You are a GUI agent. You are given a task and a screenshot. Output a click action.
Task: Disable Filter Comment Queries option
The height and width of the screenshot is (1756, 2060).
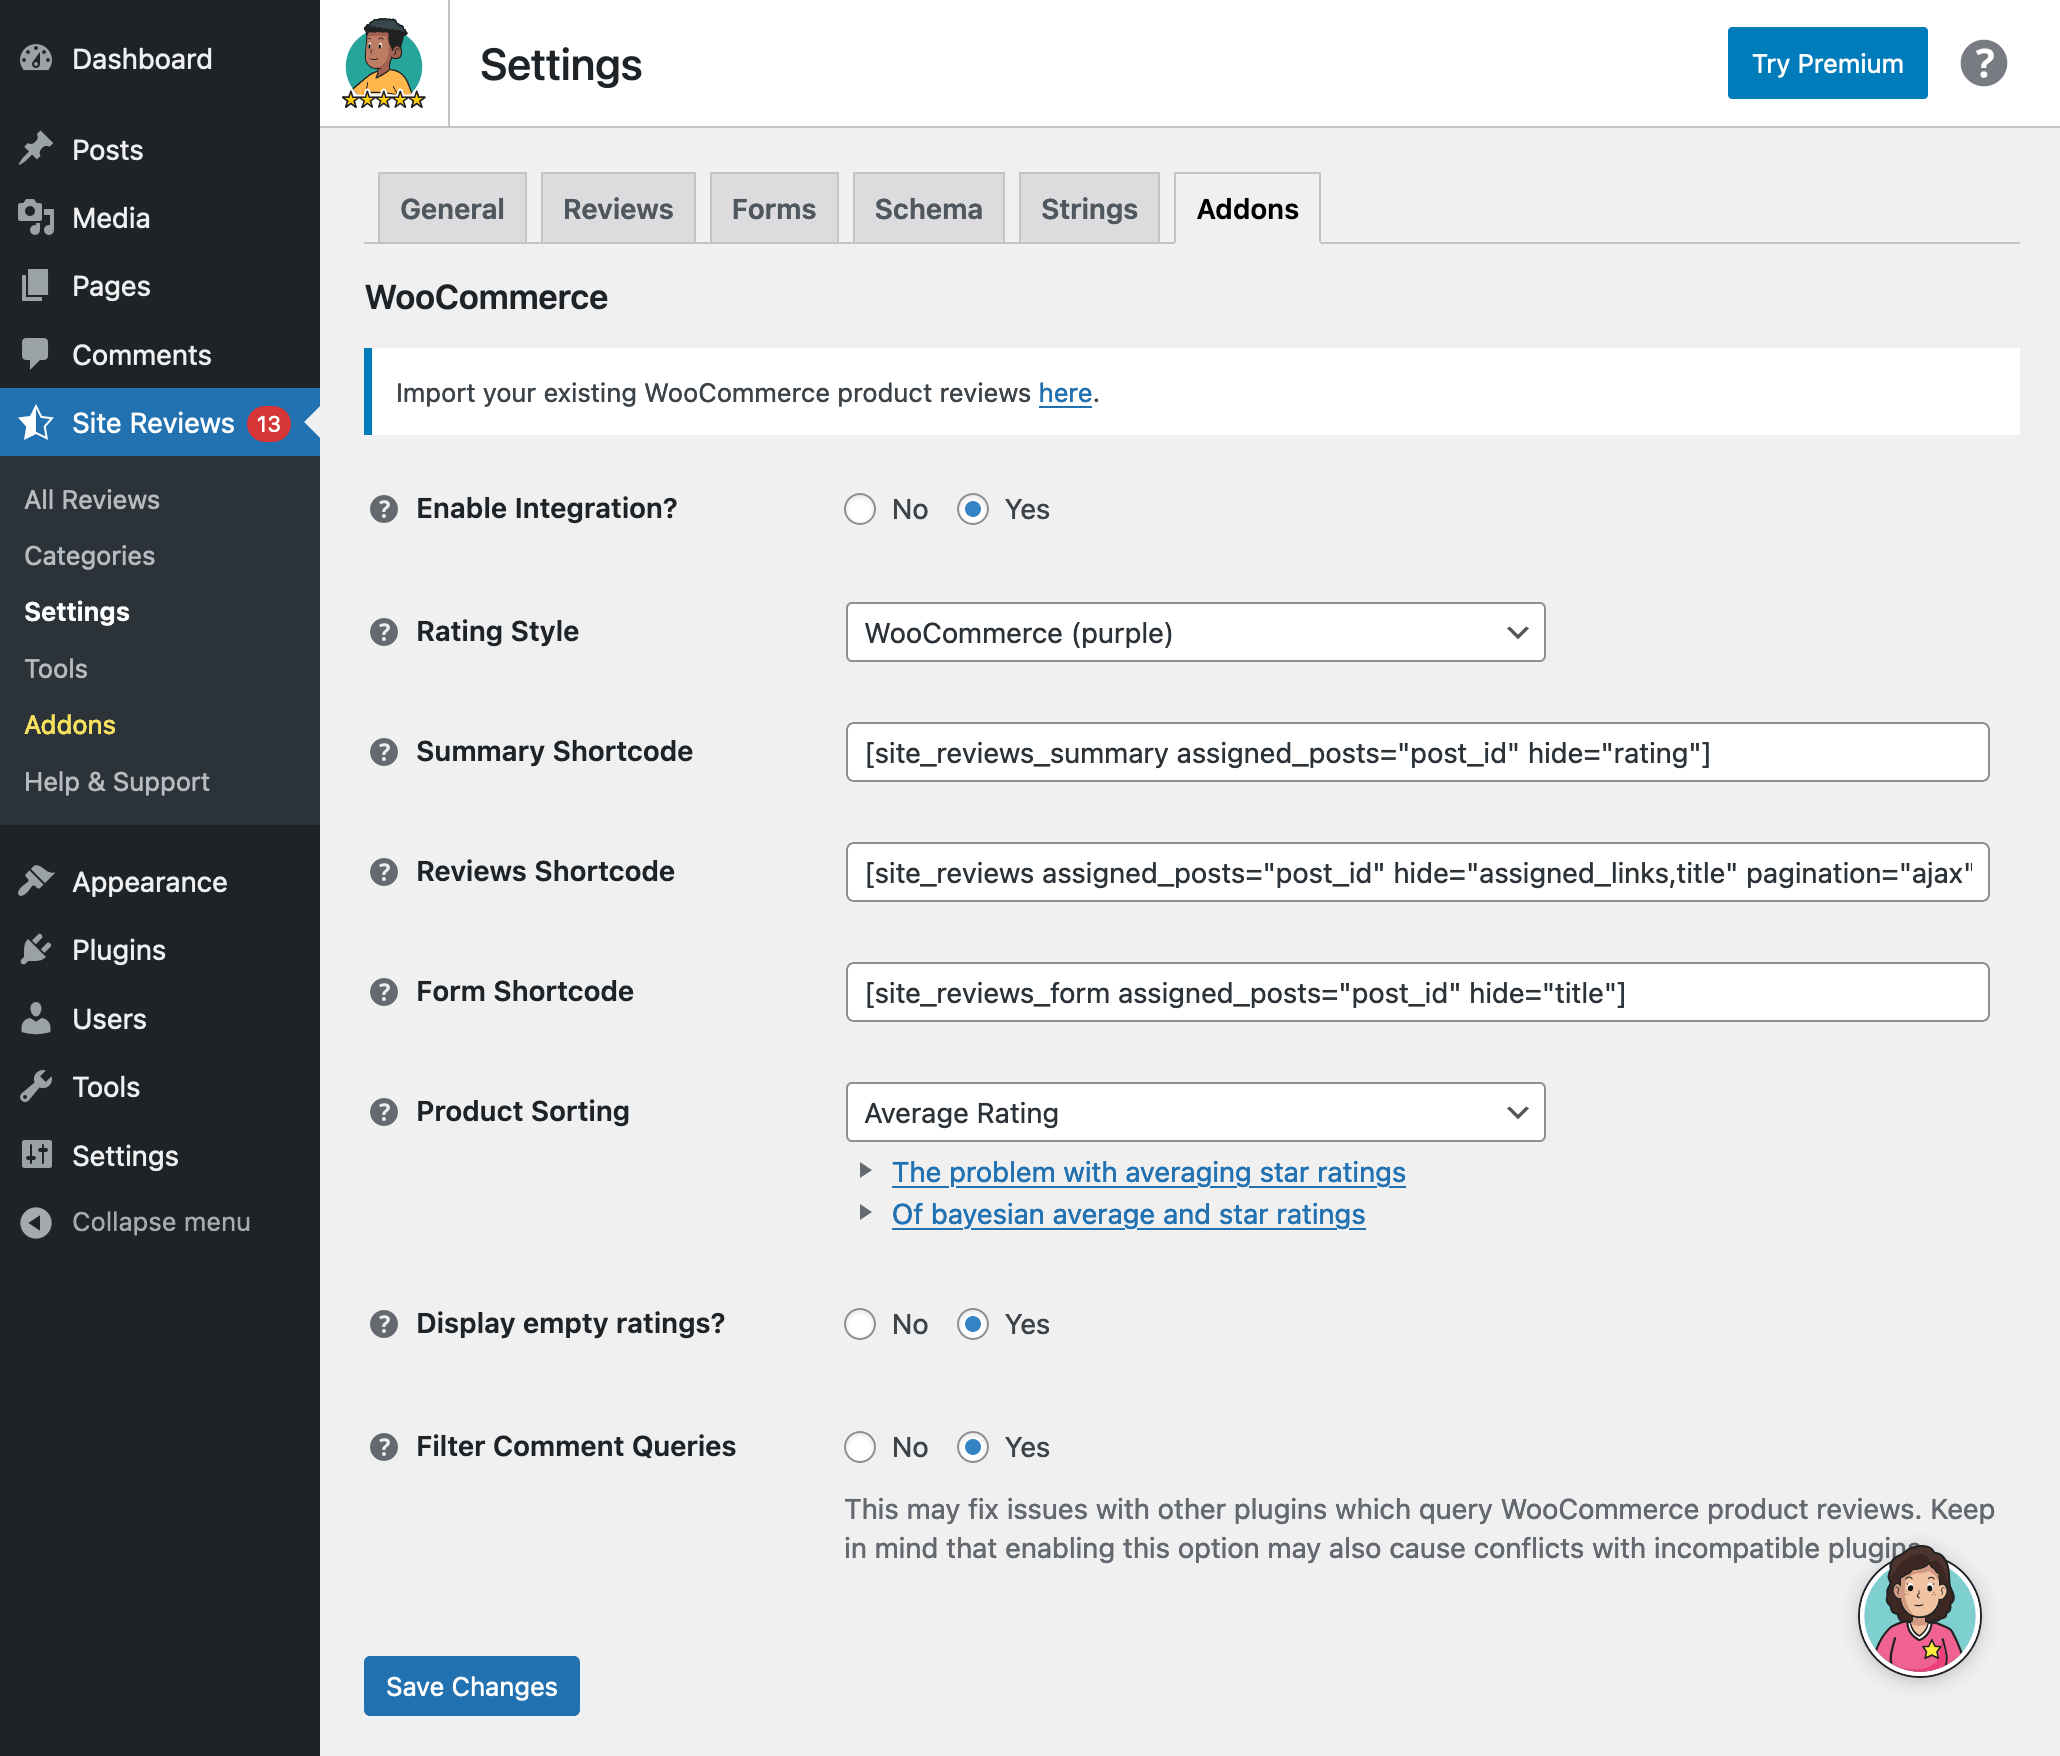pos(858,1448)
